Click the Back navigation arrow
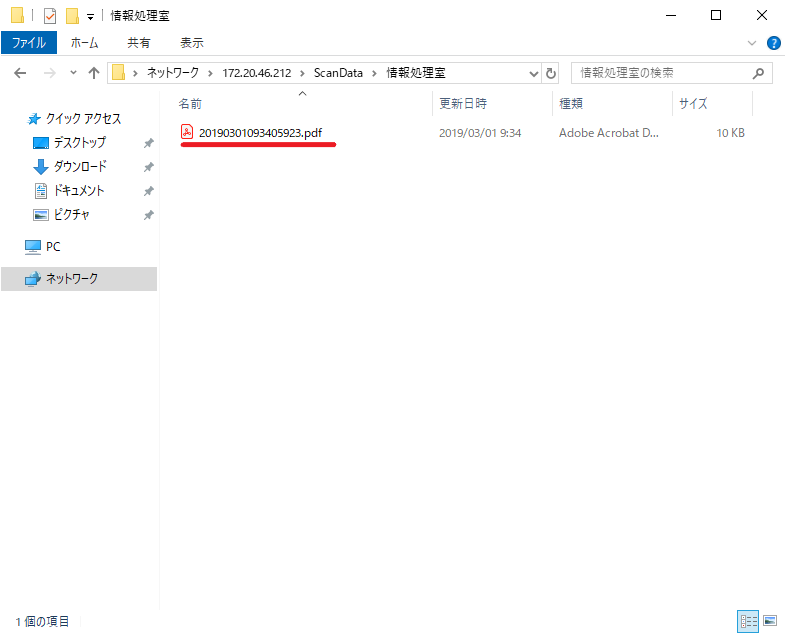The width and height of the screenshot is (786, 634). [x=20, y=73]
